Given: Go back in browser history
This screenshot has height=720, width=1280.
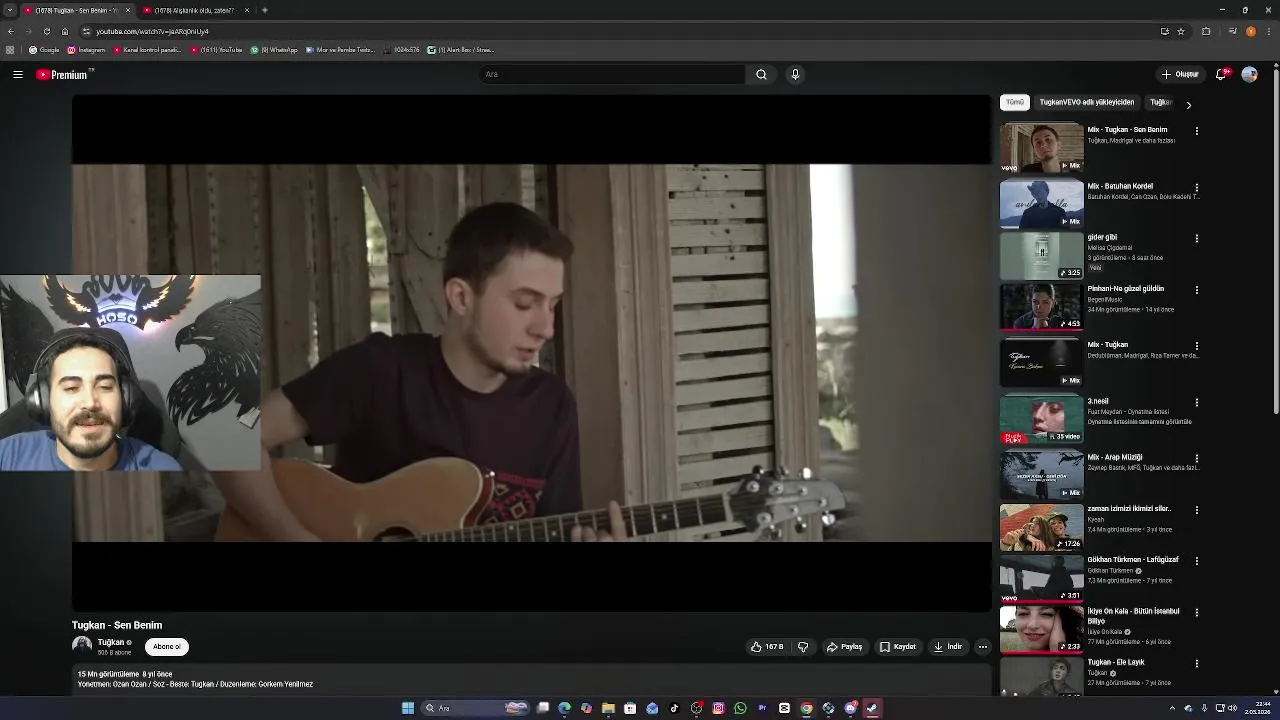Looking at the screenshot, I should coord(10,31).
